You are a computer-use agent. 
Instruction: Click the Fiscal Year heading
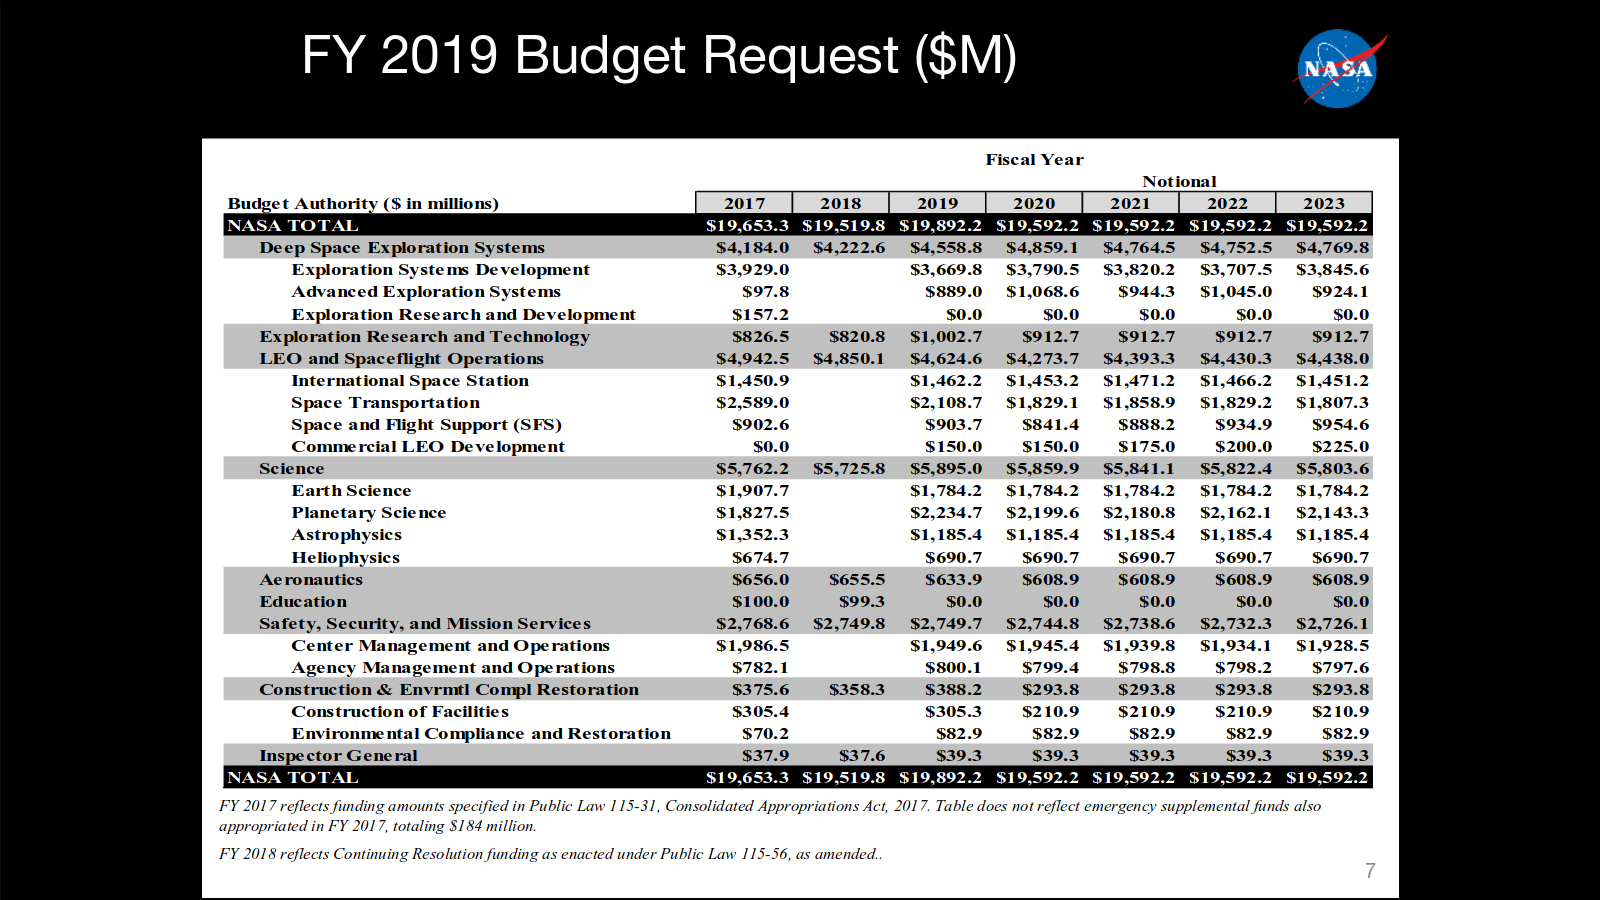(x=1034, y=160)
